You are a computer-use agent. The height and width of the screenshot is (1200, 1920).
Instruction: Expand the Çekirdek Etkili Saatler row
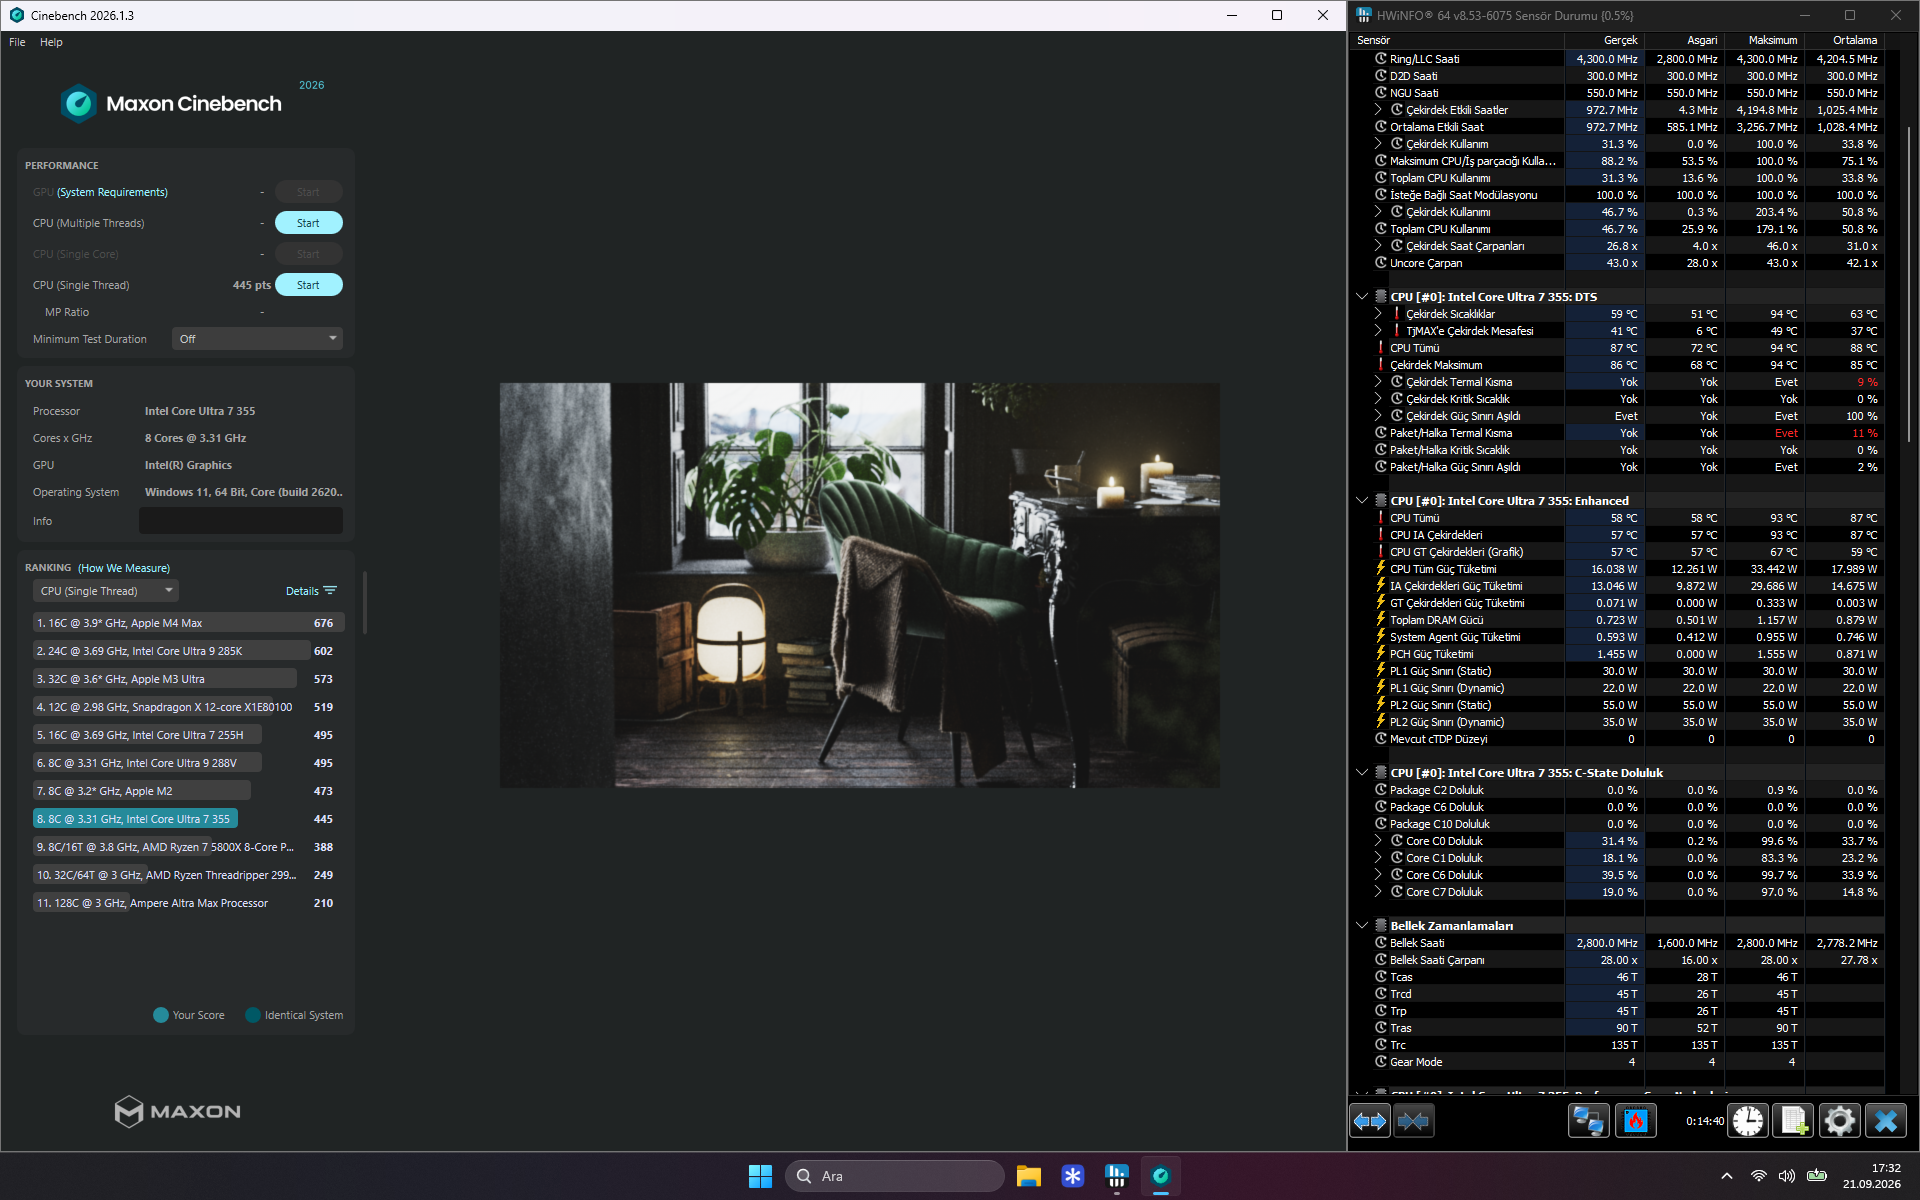tap(1378, 110)
